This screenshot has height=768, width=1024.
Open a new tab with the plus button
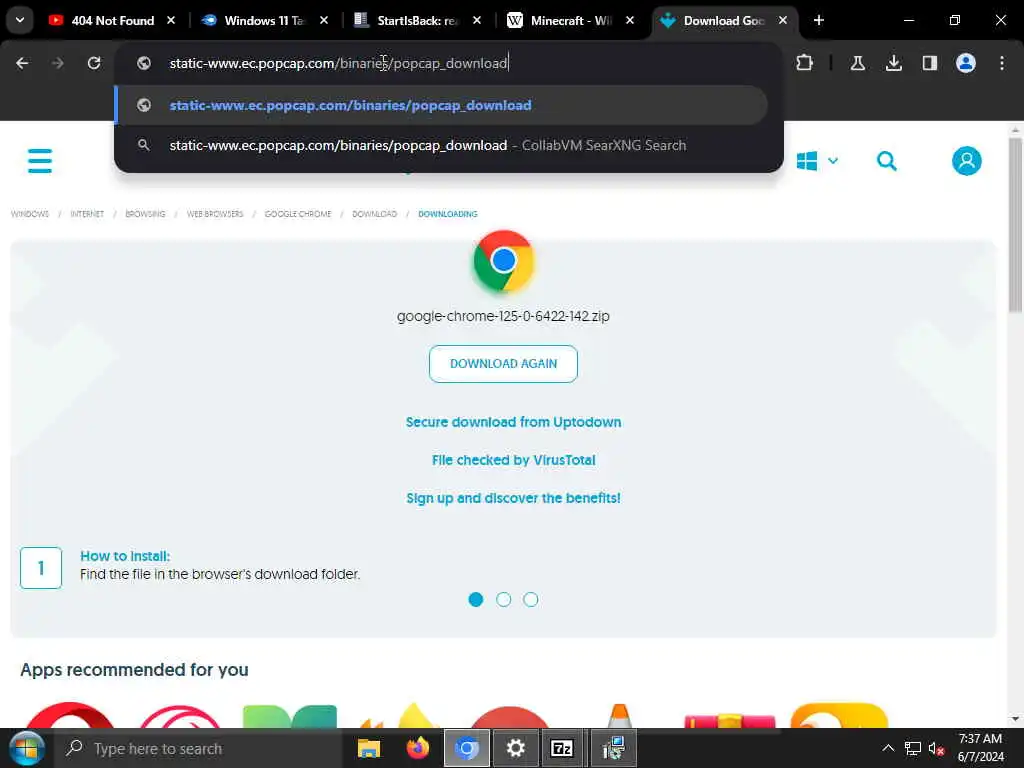click(819, 20)
